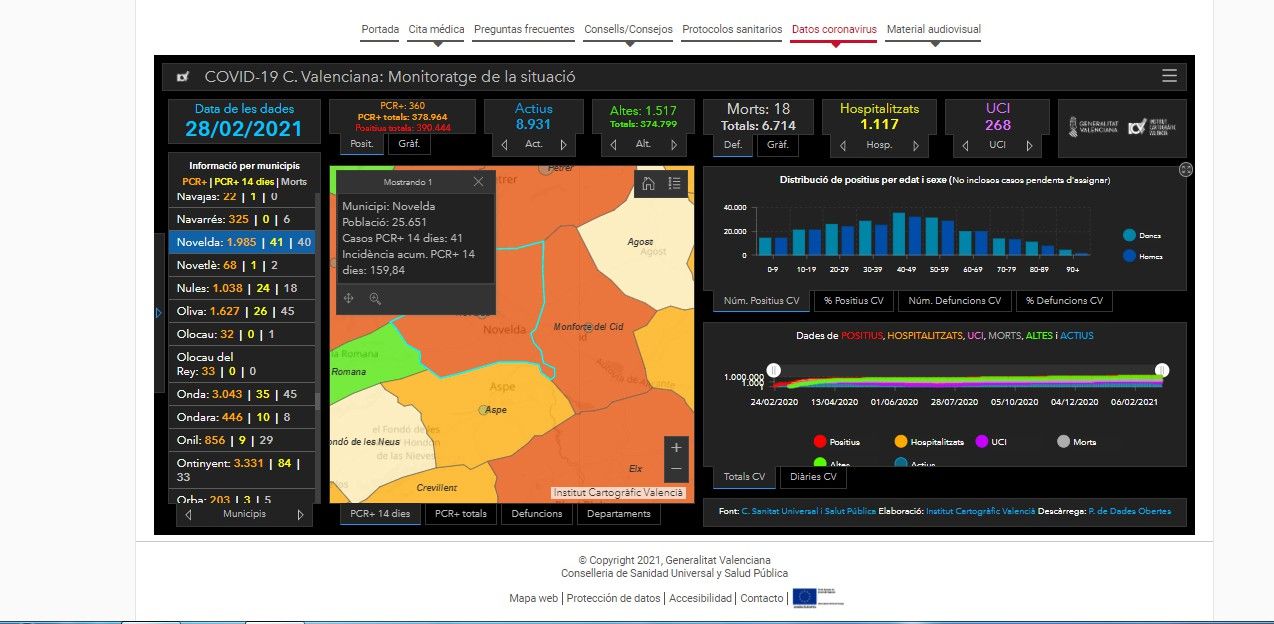Go to next Actius panel arrow
This screenshot has height=624, width=1274.
pyautogui.click(x=563, y=145)
